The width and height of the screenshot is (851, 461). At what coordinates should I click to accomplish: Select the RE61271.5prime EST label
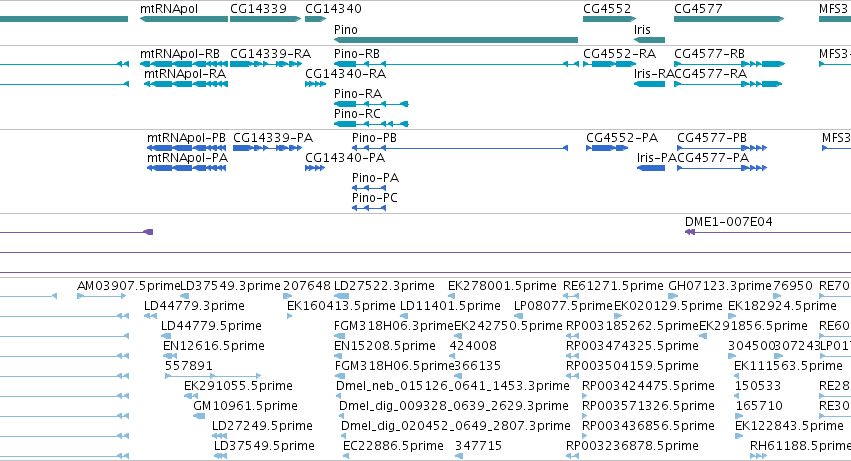pyautogui.click(x=613, y=286)
